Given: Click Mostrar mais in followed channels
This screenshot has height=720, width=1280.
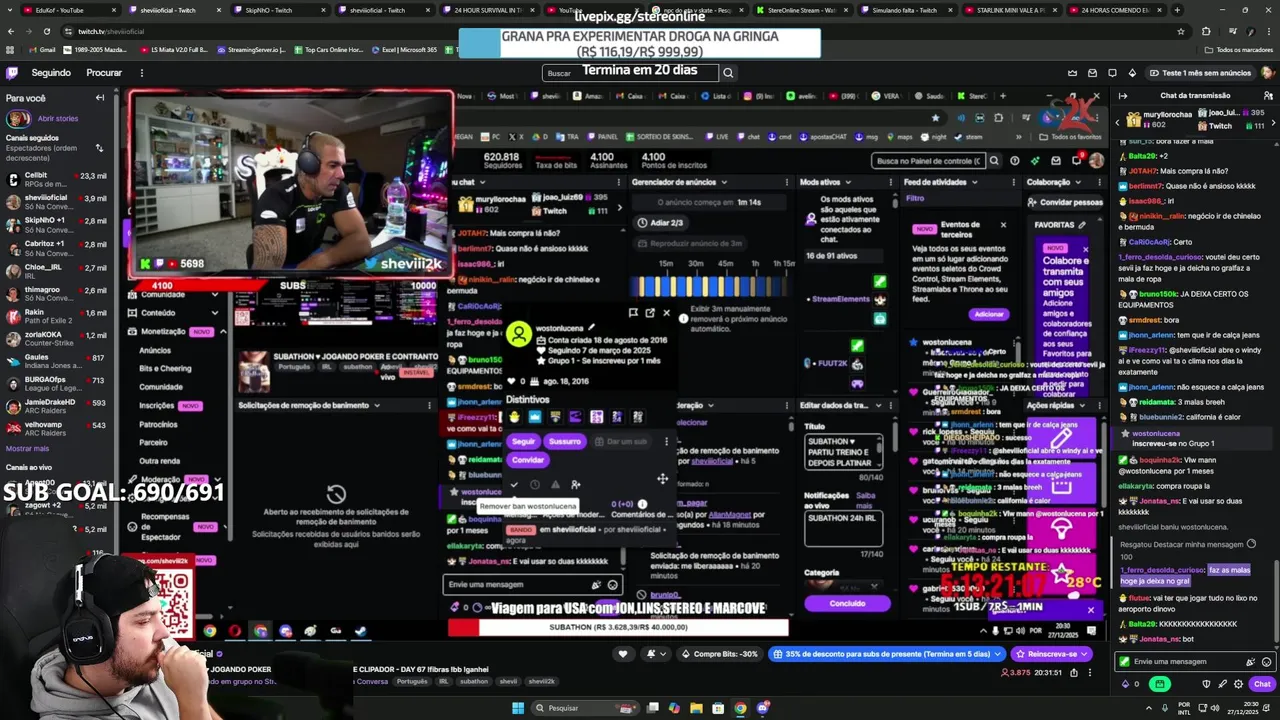Looking at the screenshot, I should pos(27,448).
